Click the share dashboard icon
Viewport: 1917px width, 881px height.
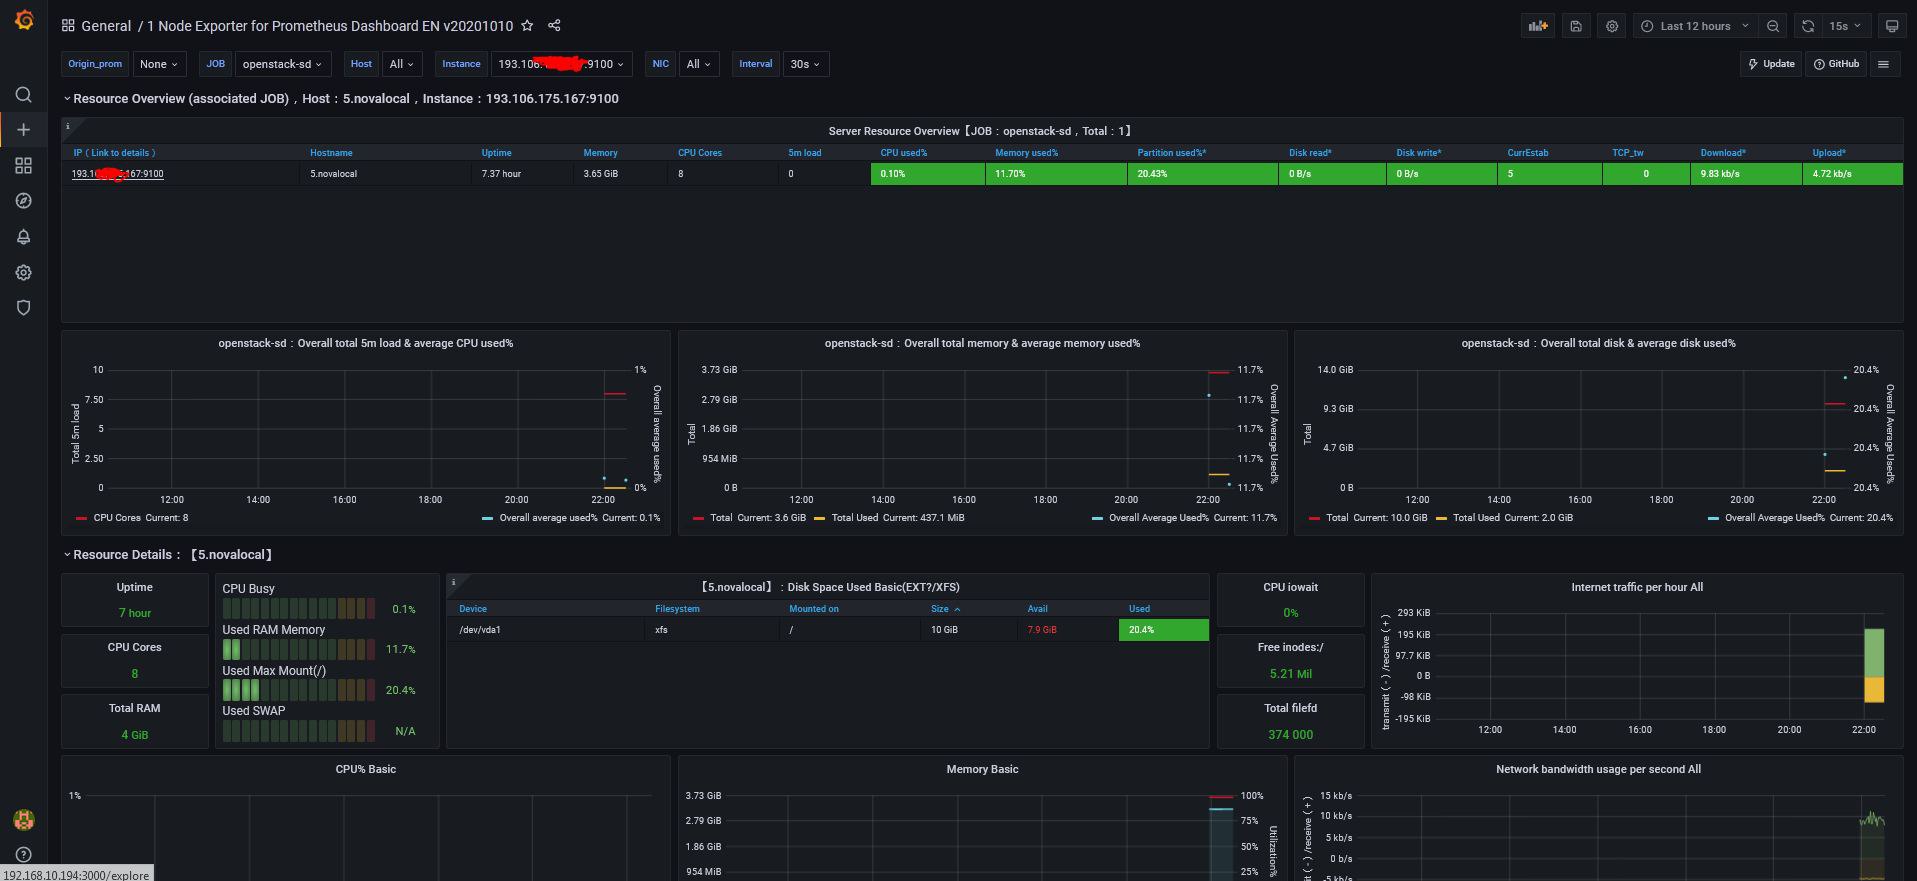tap(554, 26)
